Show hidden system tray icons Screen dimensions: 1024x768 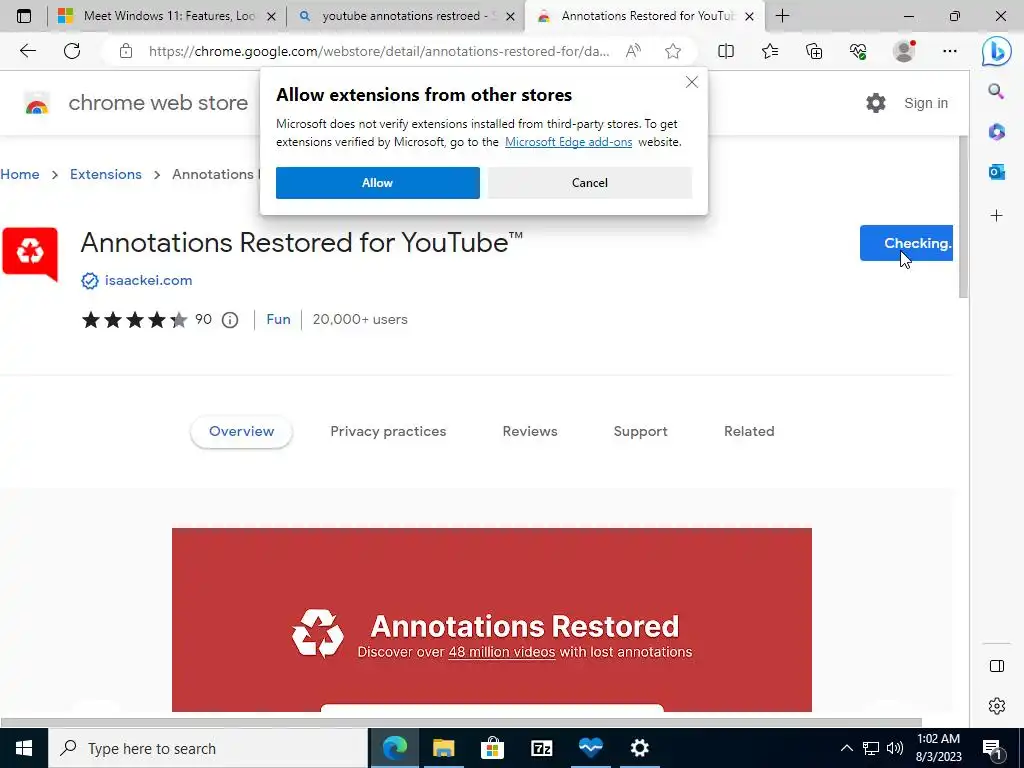(846, 748)
